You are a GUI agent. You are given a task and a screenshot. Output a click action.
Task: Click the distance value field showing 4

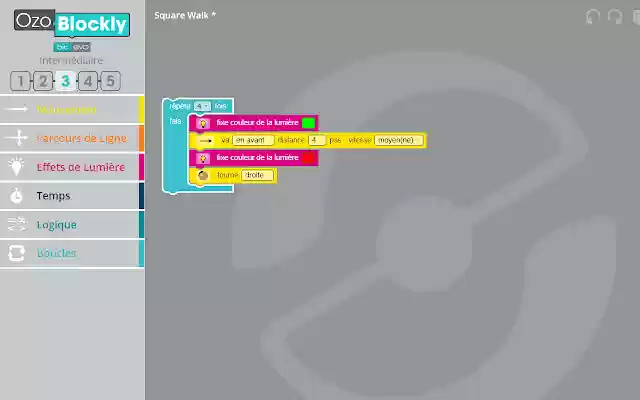coord(317,140)
